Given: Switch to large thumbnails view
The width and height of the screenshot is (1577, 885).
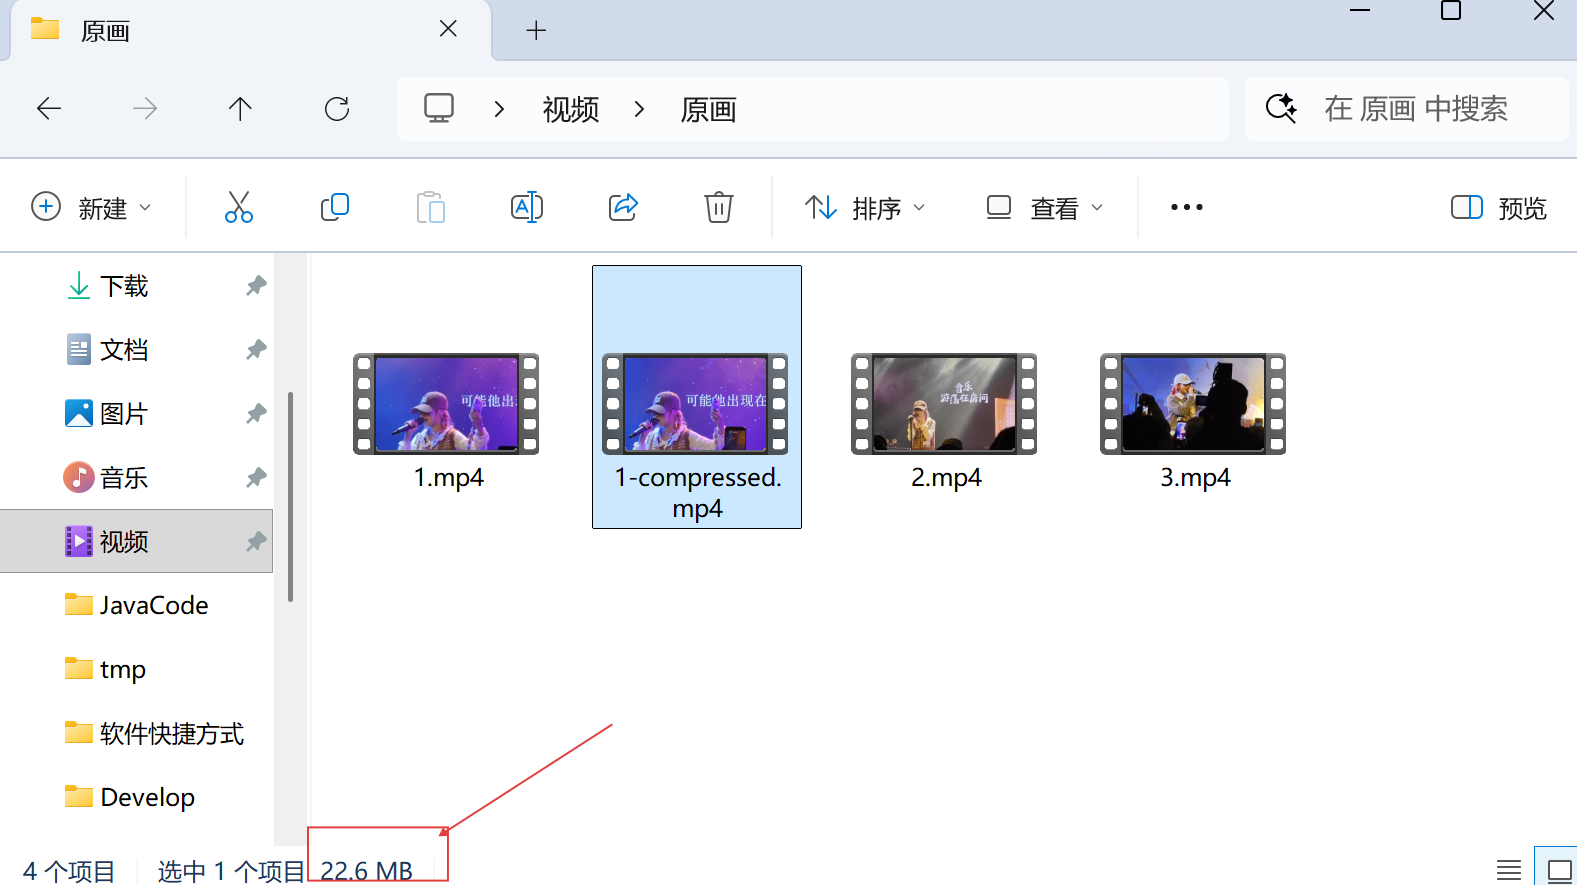Looking at the screenshot, I should click(x=1558, y=870).
